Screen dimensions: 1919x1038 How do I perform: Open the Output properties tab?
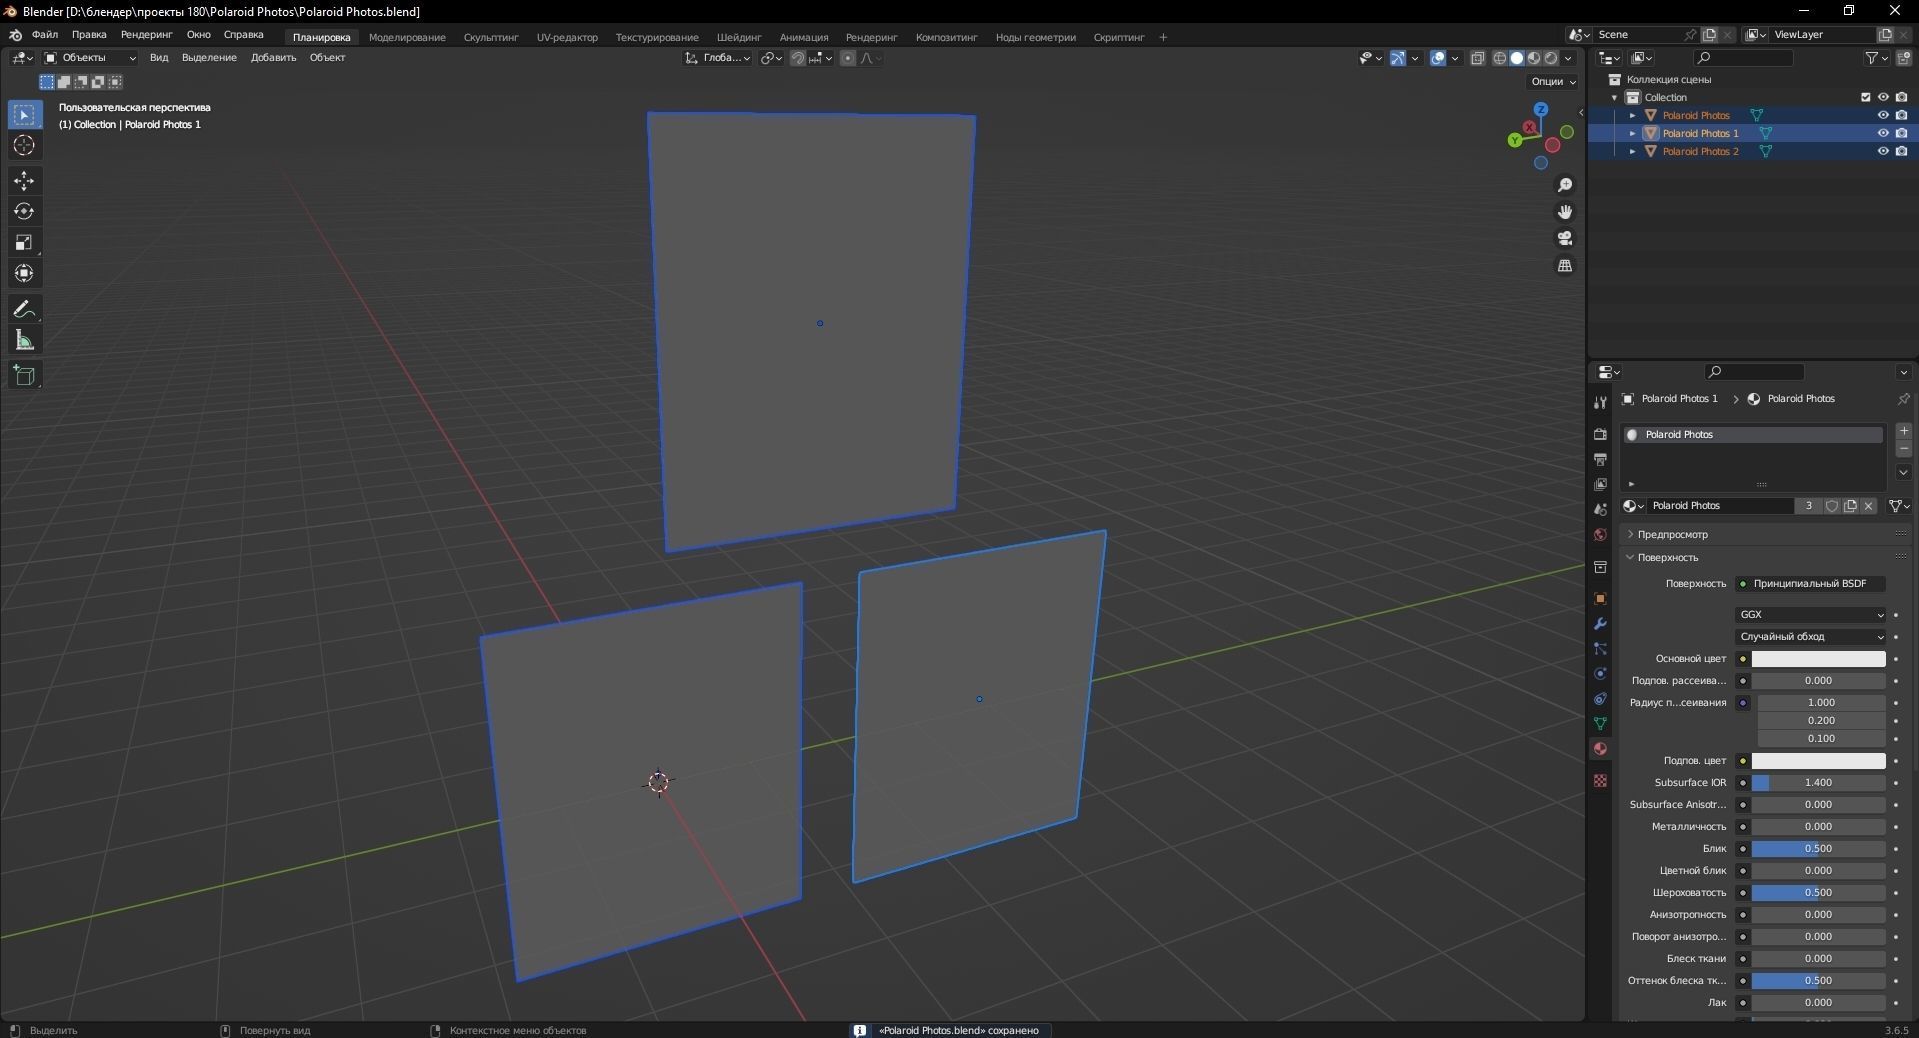(x=1600, y=459)
